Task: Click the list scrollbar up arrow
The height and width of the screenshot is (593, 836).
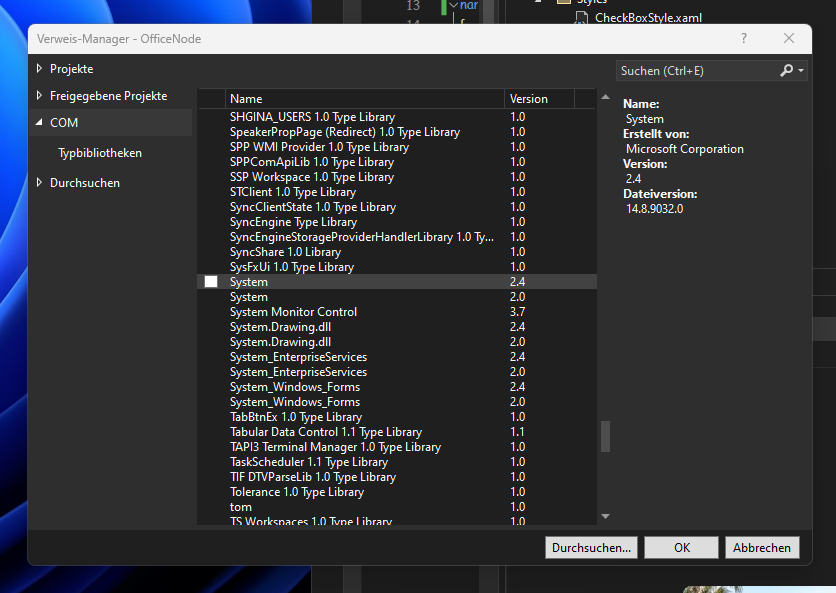Action: pos(605,97)
